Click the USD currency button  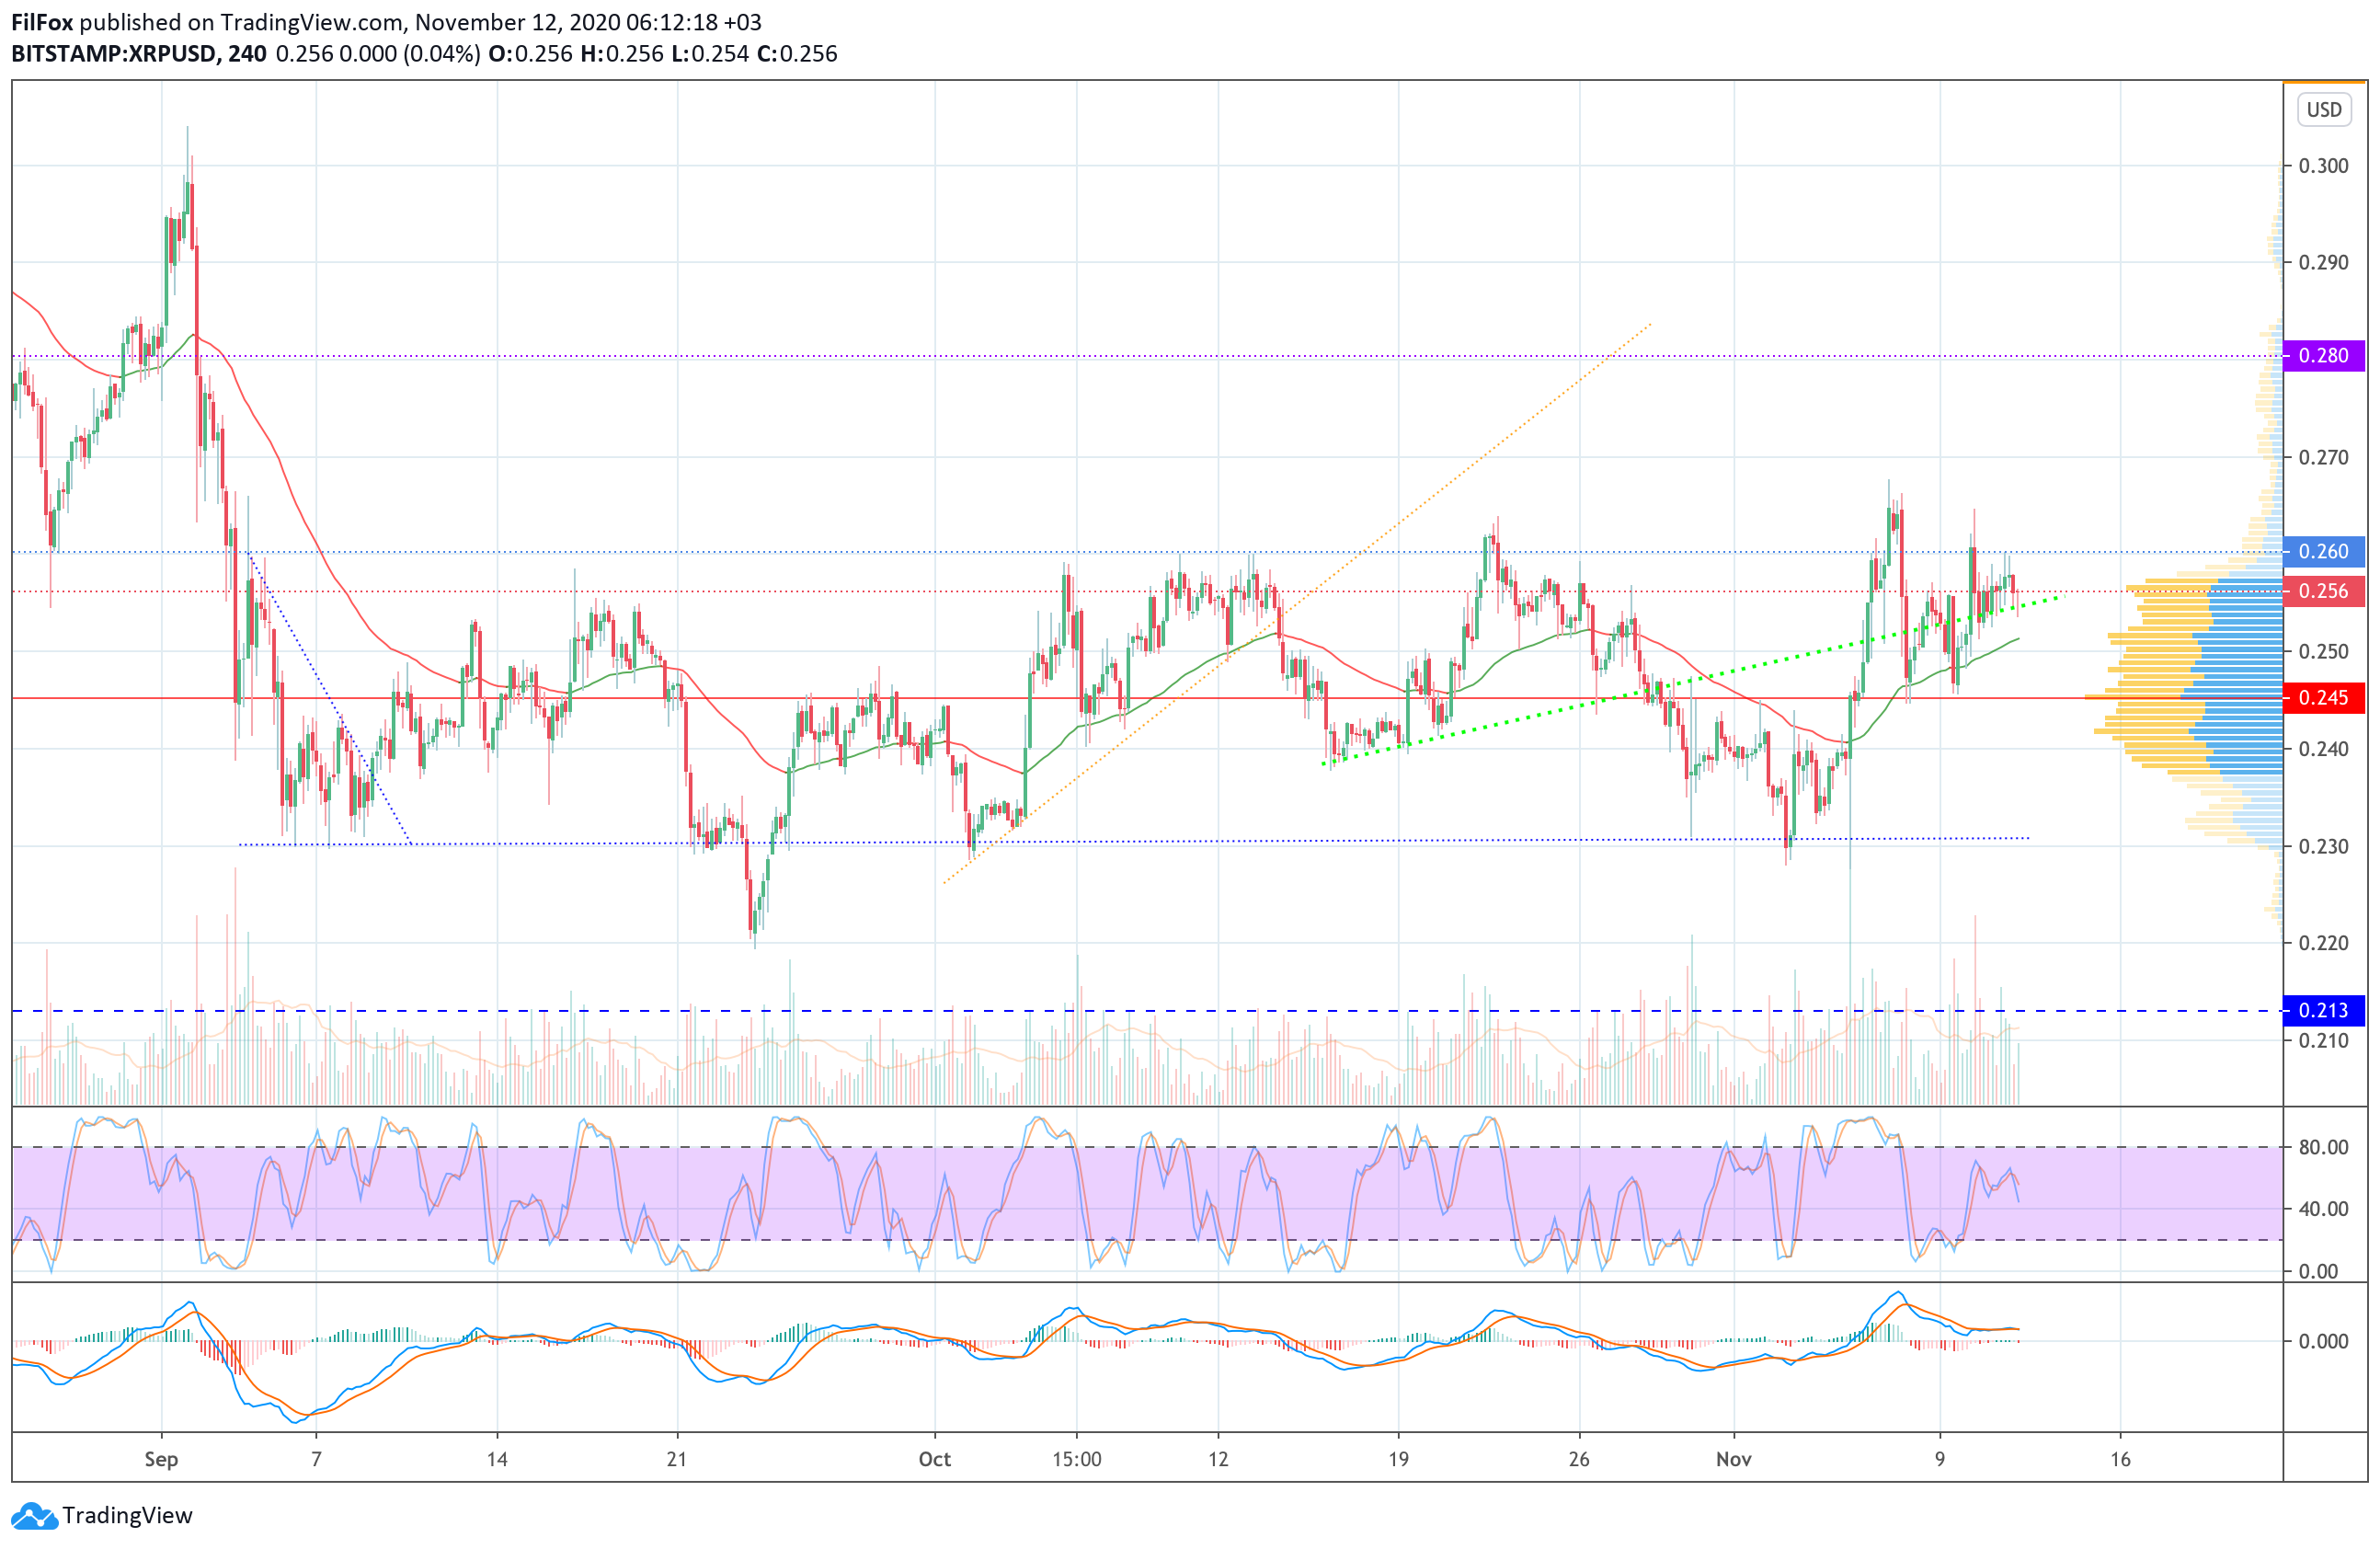[2323, 109]
